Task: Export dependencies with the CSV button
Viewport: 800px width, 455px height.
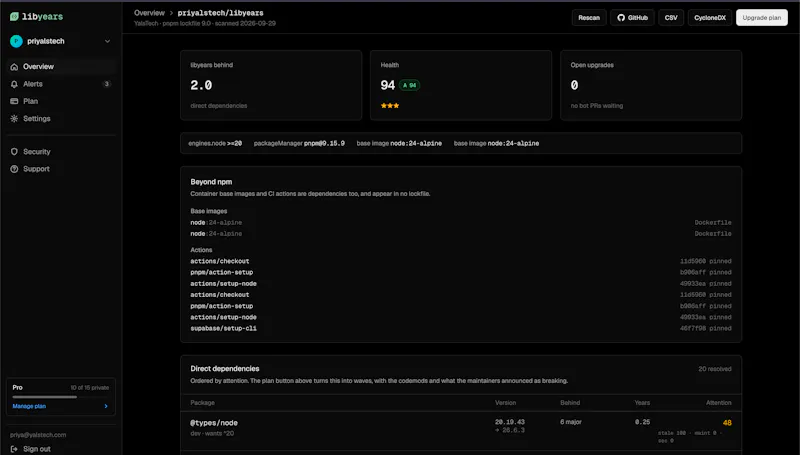Action: [671, 17]
